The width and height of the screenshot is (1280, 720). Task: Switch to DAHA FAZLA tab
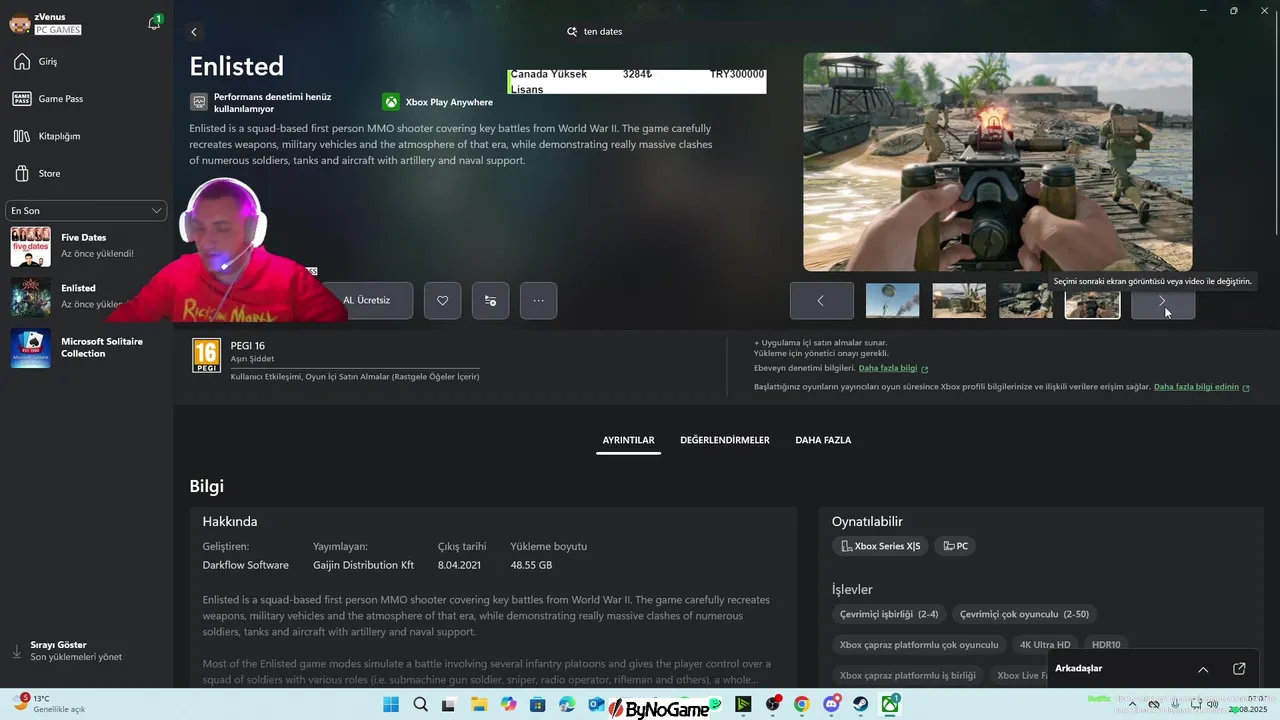tap(823, 440)
